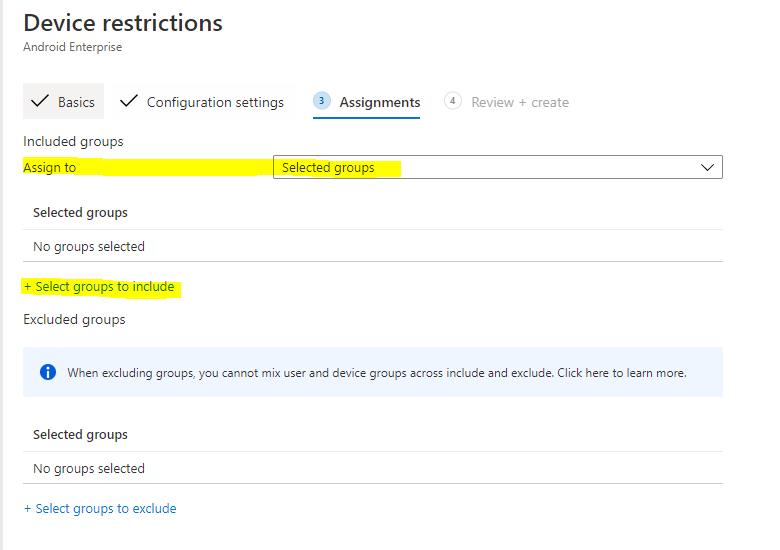780x550 pixels.
Task: Click the checkmark icon beside Basics
Action: (40, 102)
